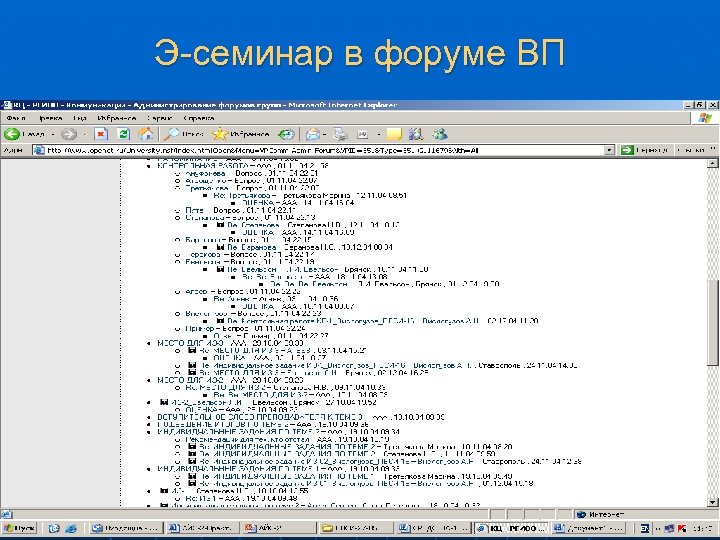Open ИНДИВИДУАЛЬНЫЕ ЗАДАНИЯ ПО ТЕМЕ 2 topic
Image resolution: width=720 pixels, height=540 pixels.
[238, 432]
